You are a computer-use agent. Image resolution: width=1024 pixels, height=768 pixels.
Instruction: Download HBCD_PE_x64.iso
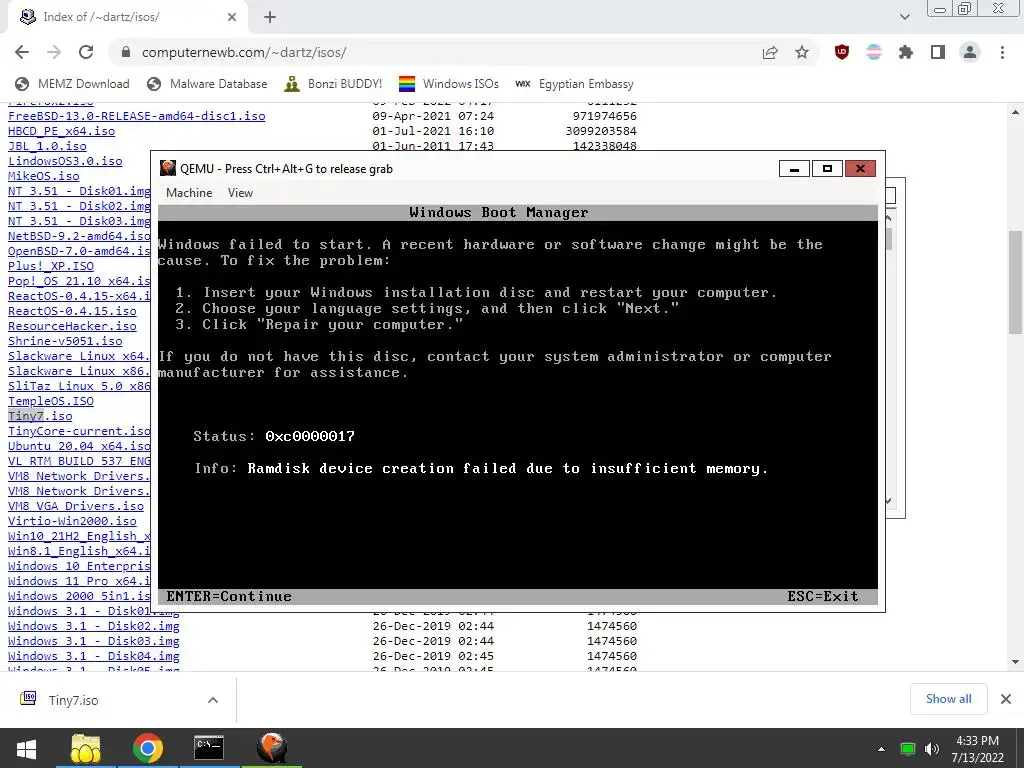tap(61, 131)
